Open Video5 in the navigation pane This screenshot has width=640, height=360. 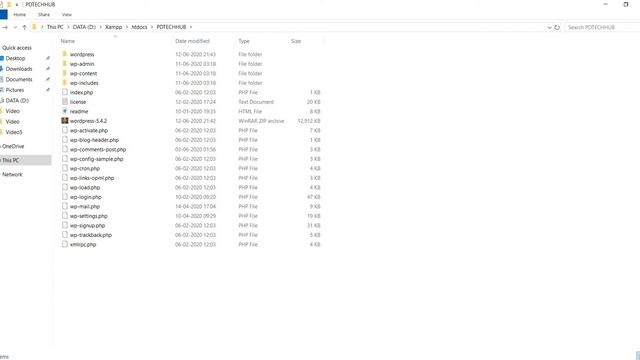click(x=14, y=132)
